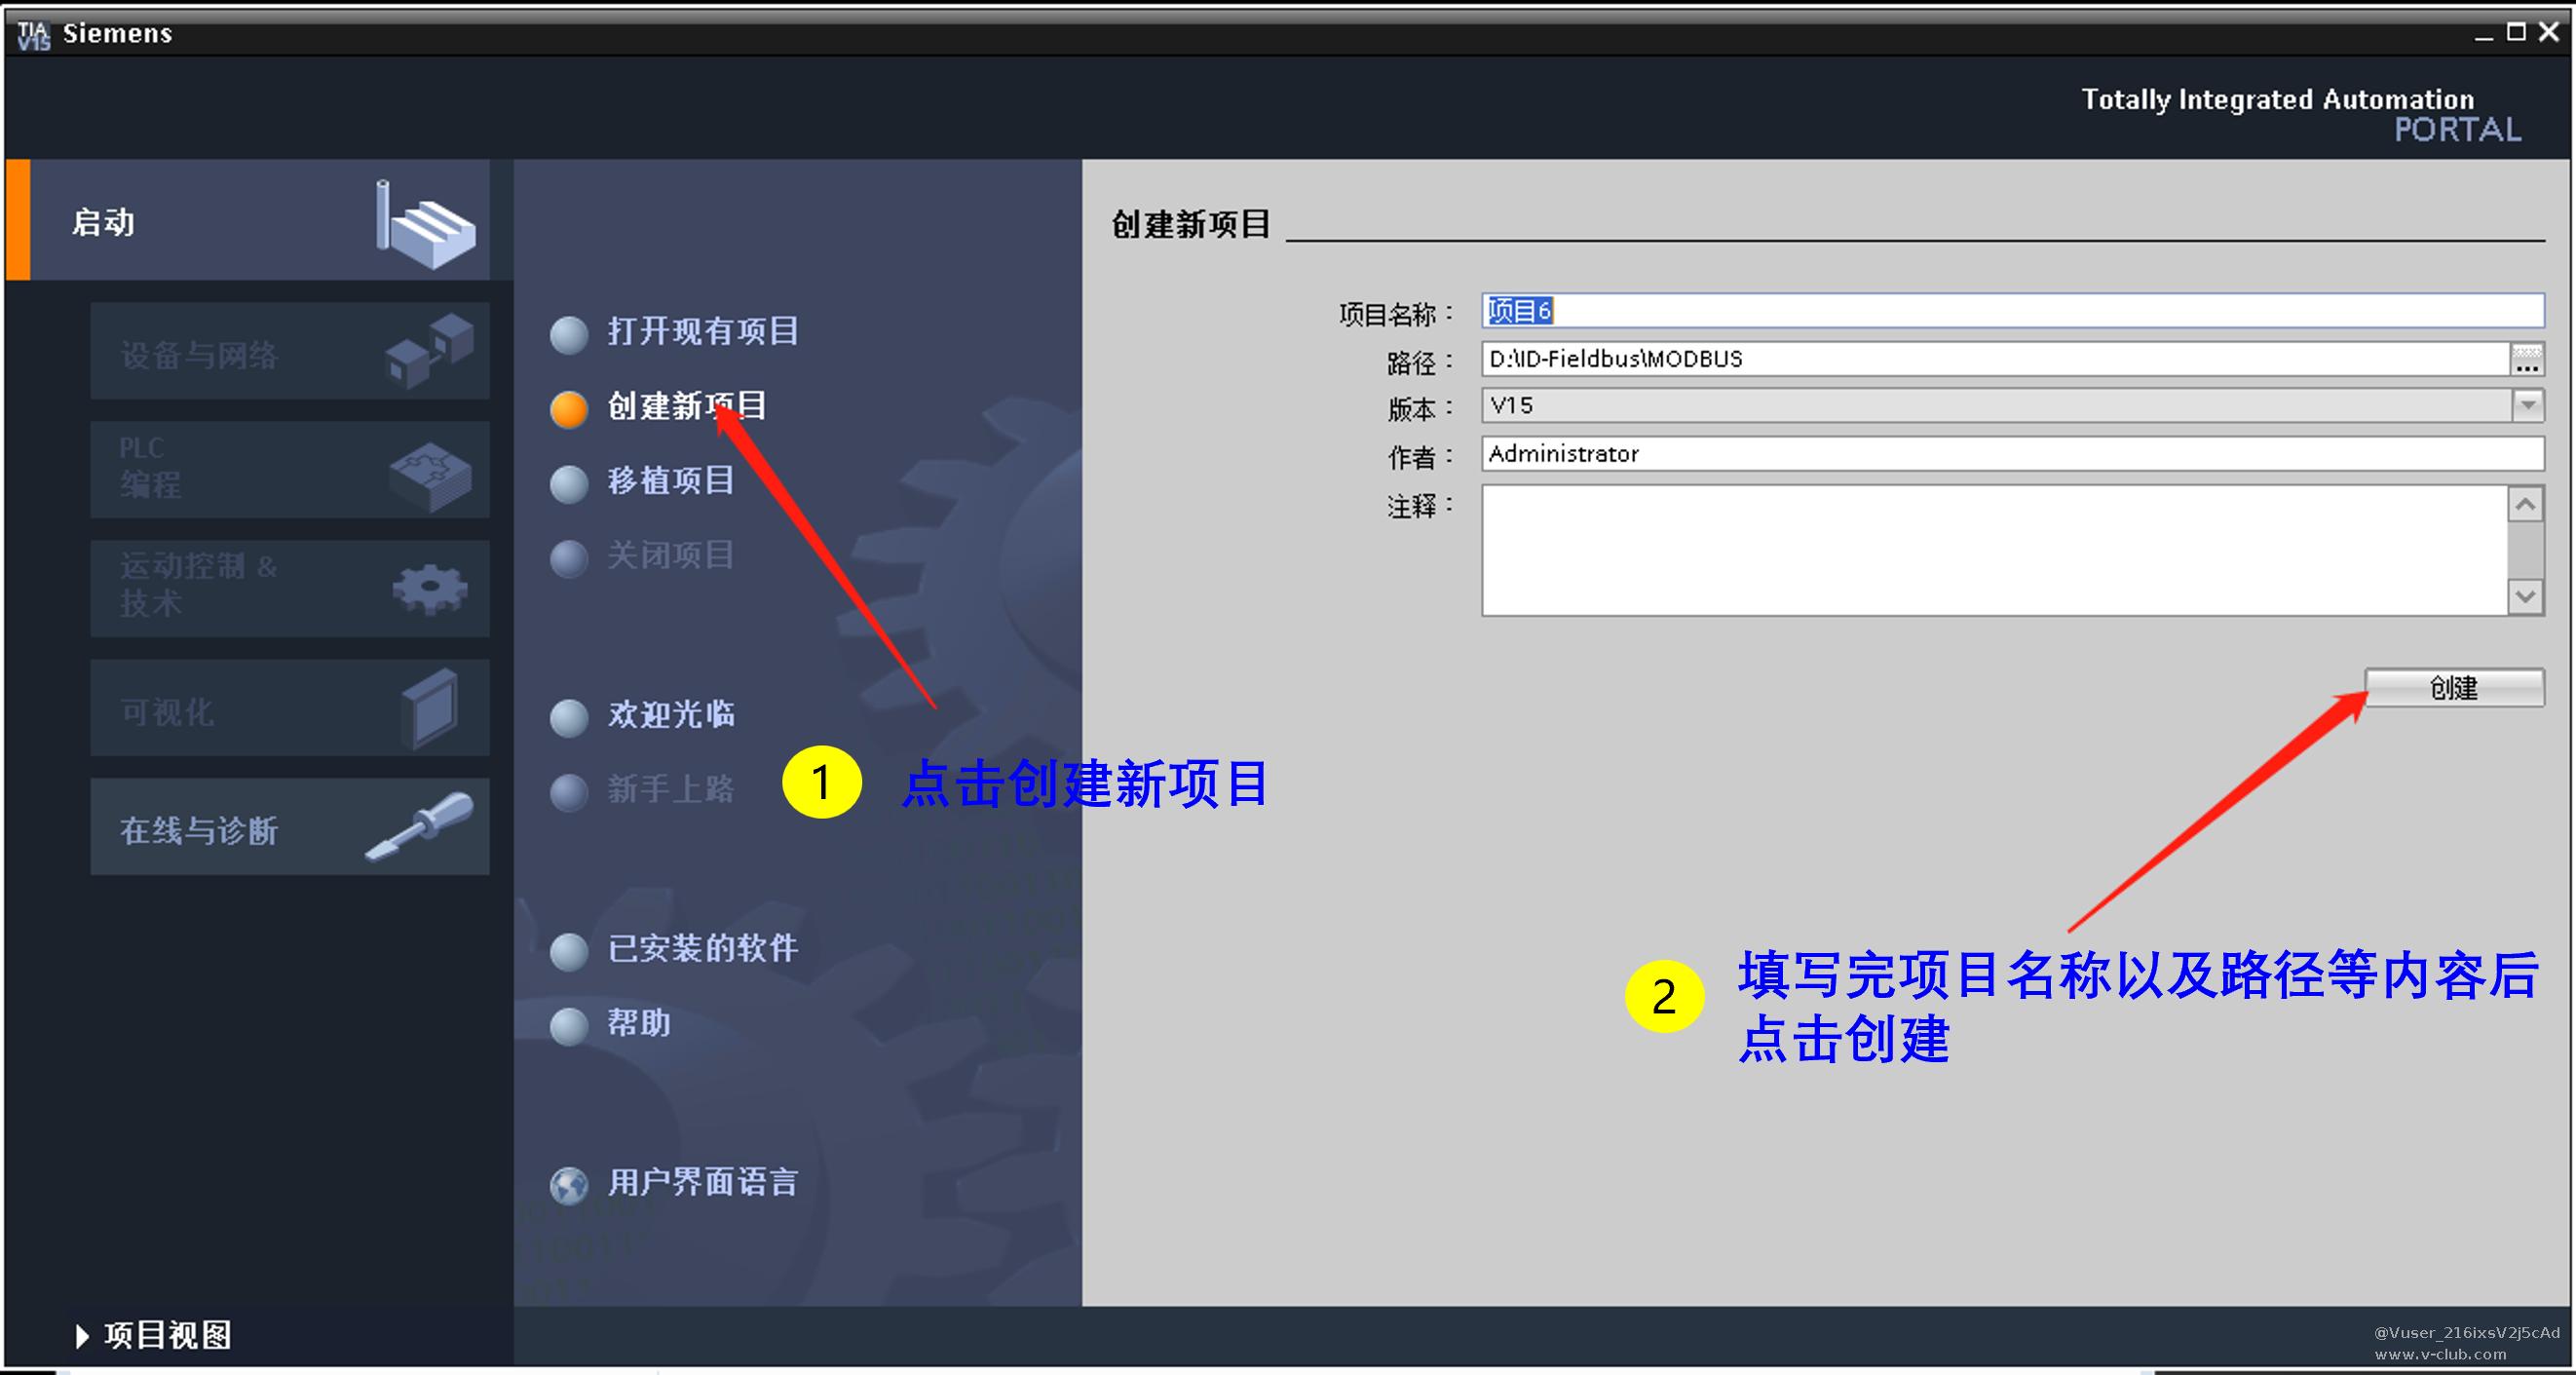The width and height of the screenshot is (2576, 1375).
Task: Click the 在线与诊断 screwdriver icon
Action: 420,826
